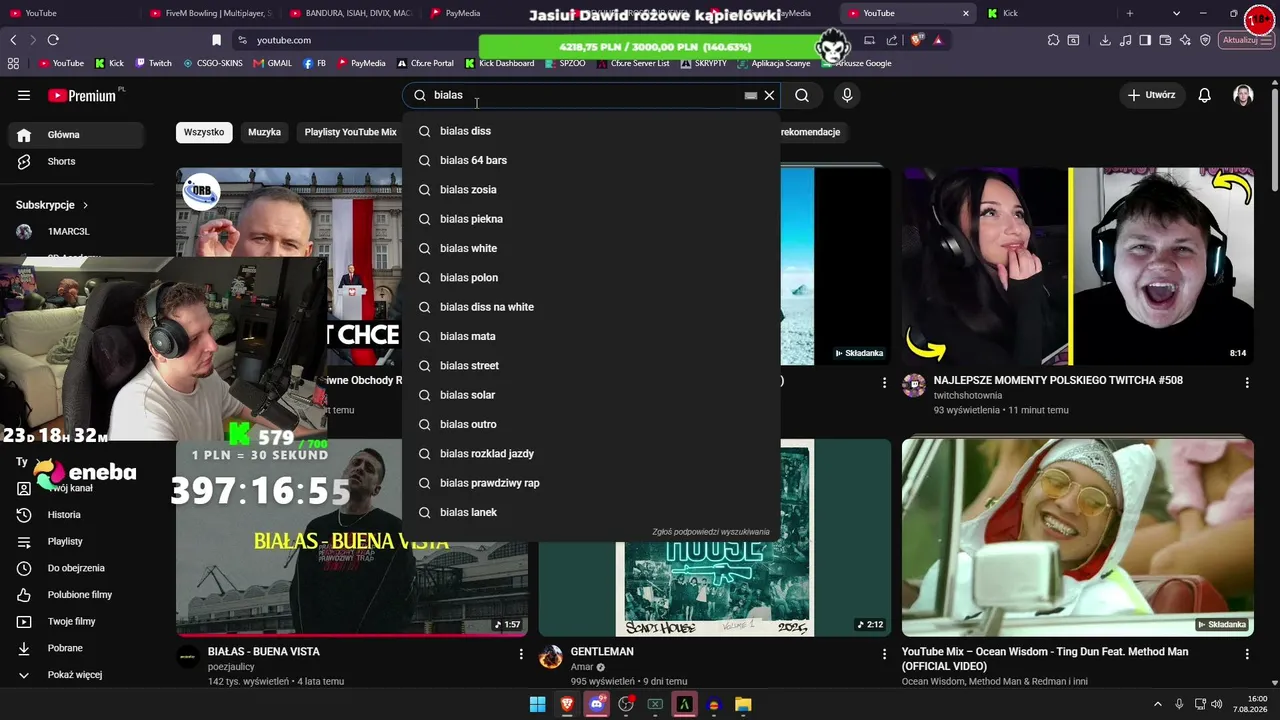The width and height of the screenshot is (1280, 720).
Task: Reload the page
Action: 53,40
